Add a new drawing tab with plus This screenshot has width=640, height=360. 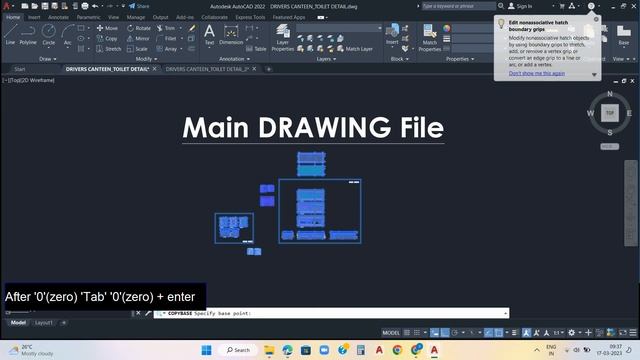point(269,69)
